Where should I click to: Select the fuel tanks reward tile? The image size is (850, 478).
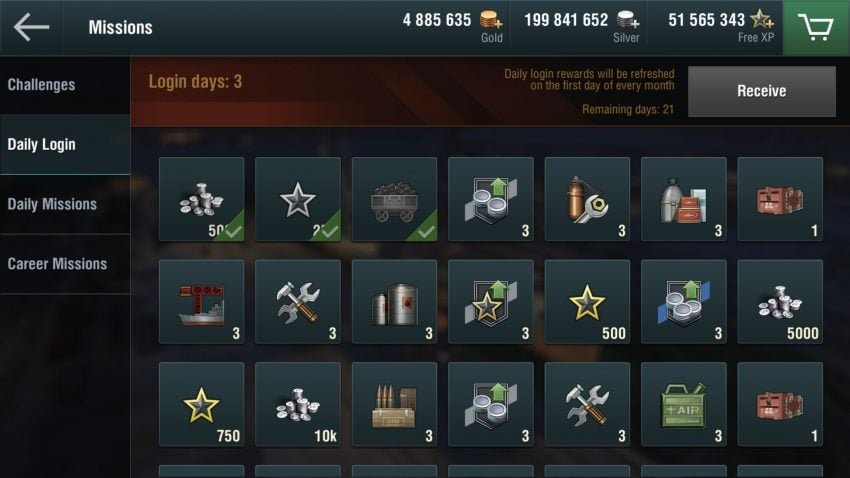click(x=394, y=301)
